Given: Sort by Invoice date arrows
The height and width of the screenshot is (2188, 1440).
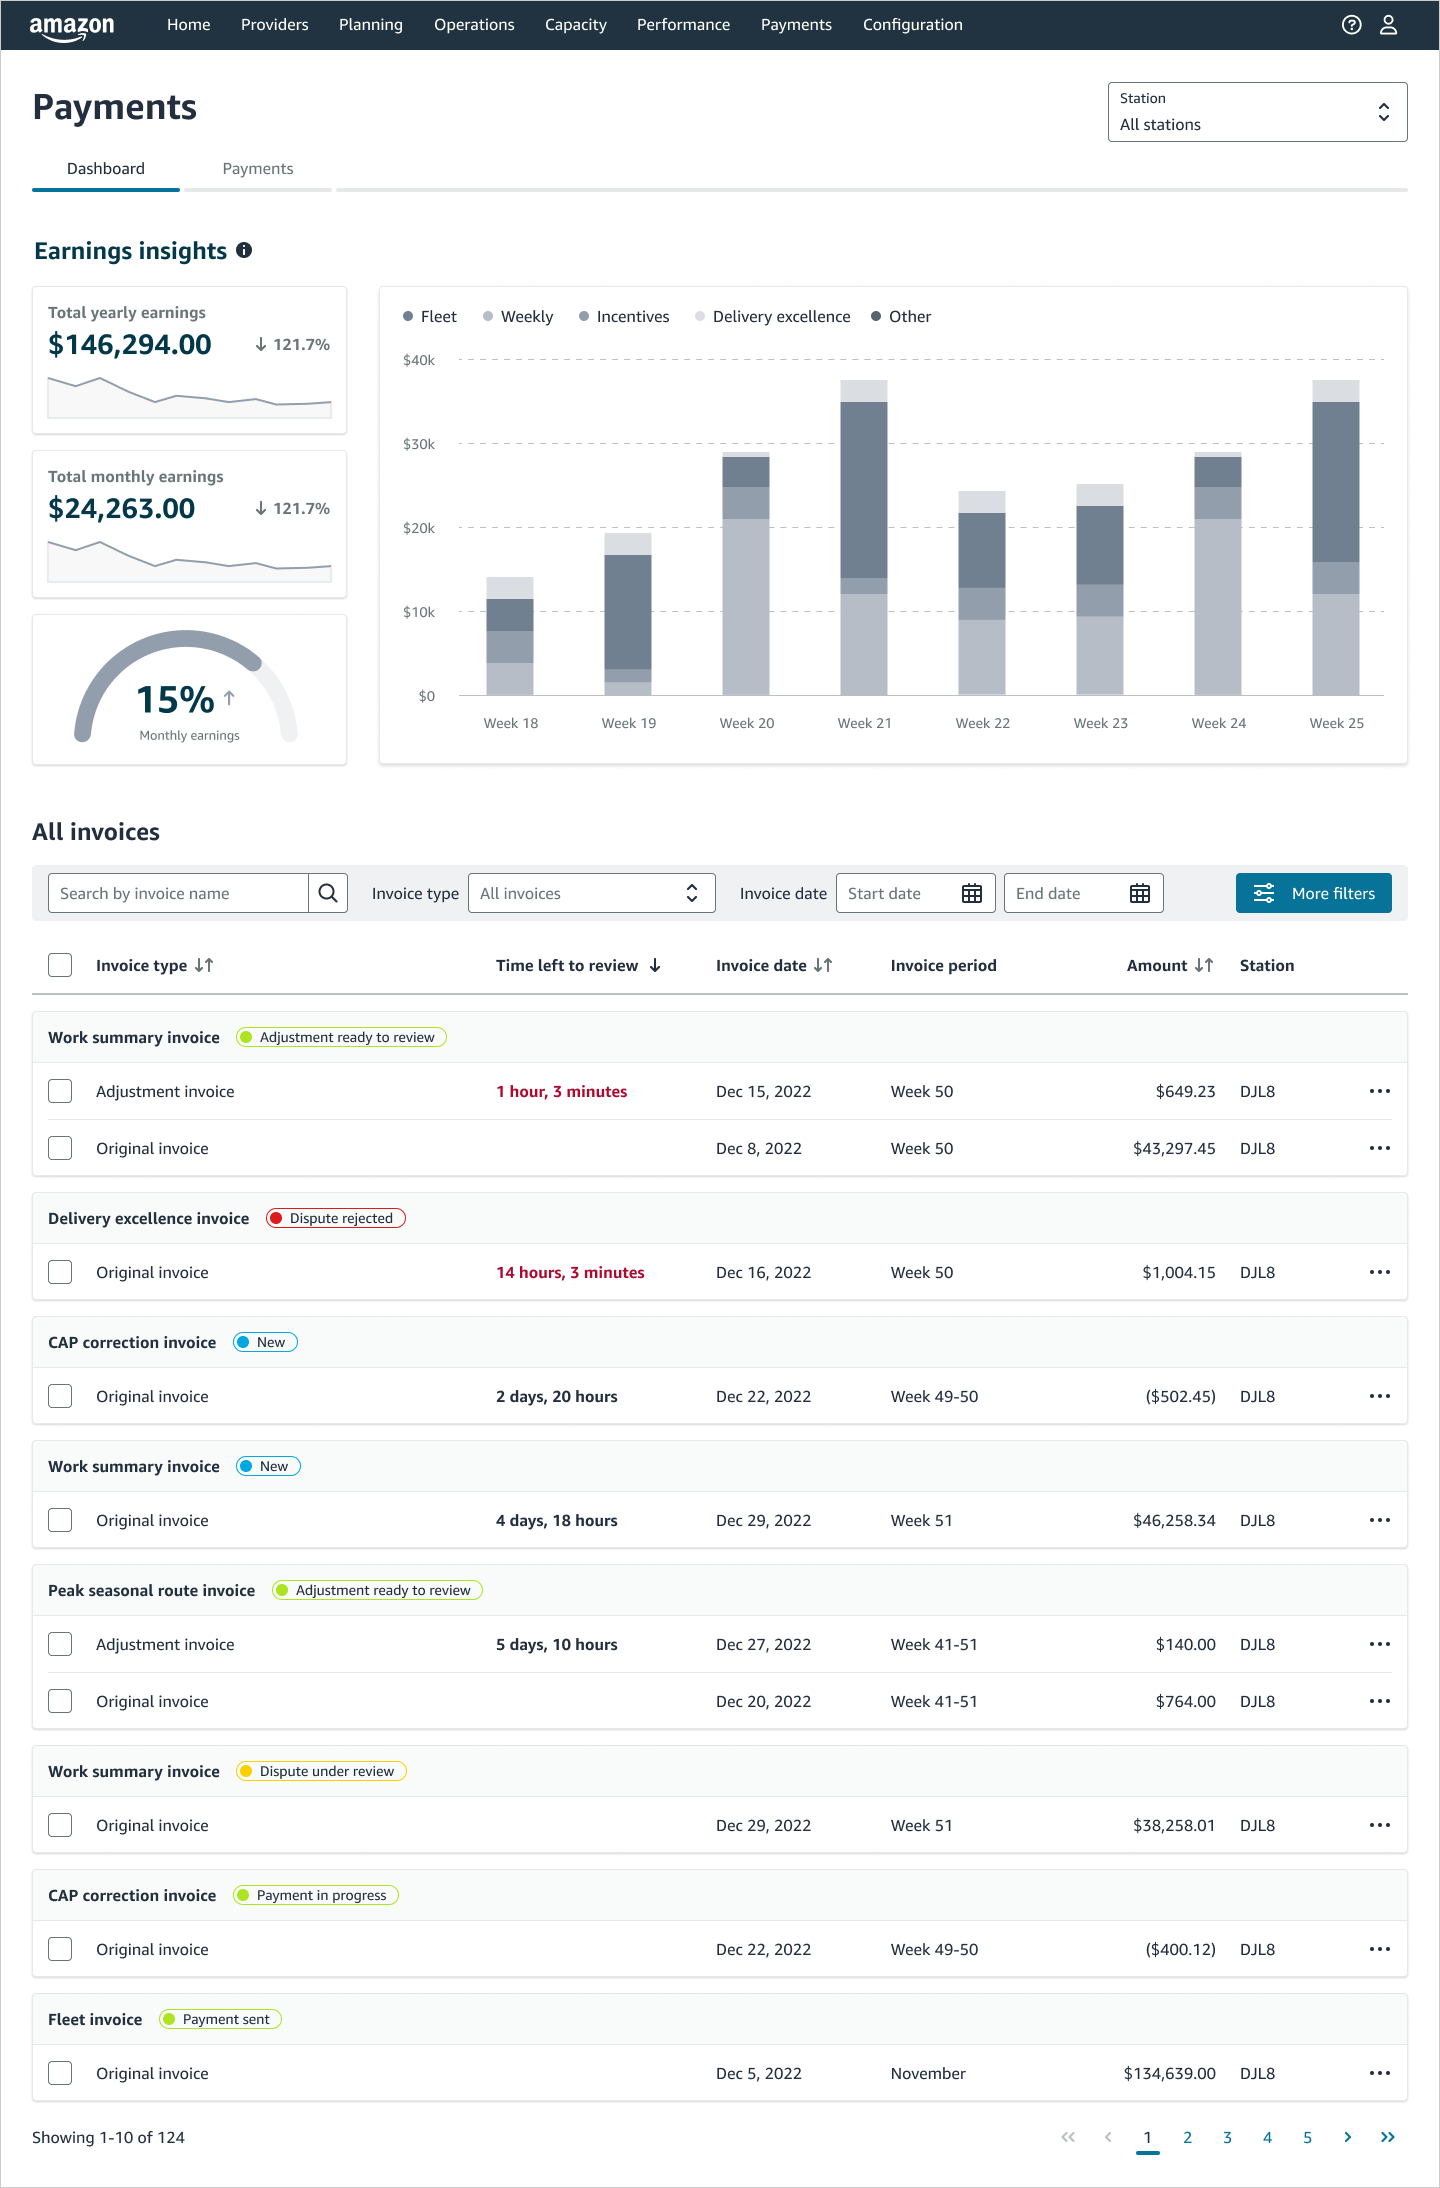Looking at the screenshot, I should (x=823, y=965).
